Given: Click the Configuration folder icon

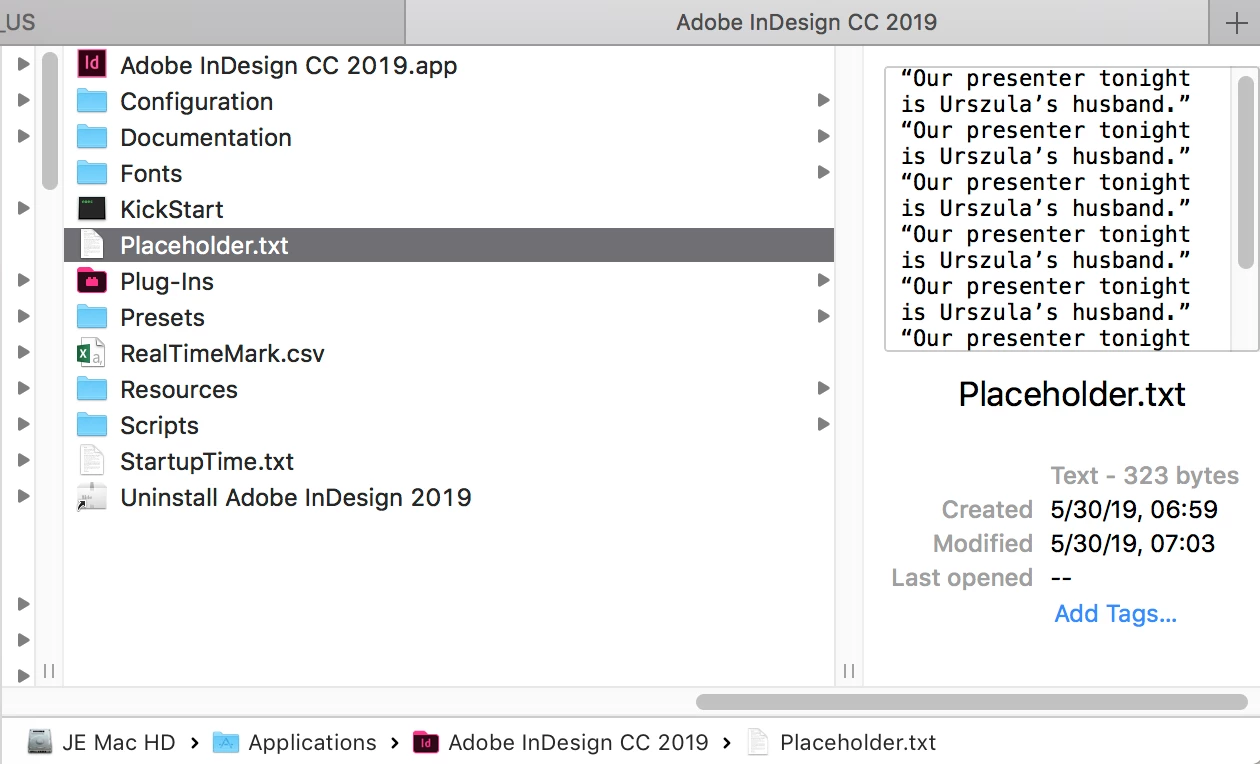Looking at the screenshot, I should tap(92, 101).
